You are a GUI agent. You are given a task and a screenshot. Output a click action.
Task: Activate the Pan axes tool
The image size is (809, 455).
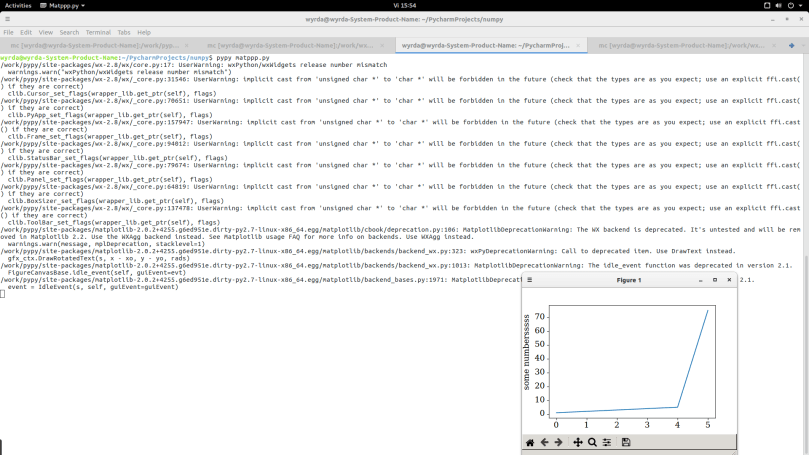(578, 442)
